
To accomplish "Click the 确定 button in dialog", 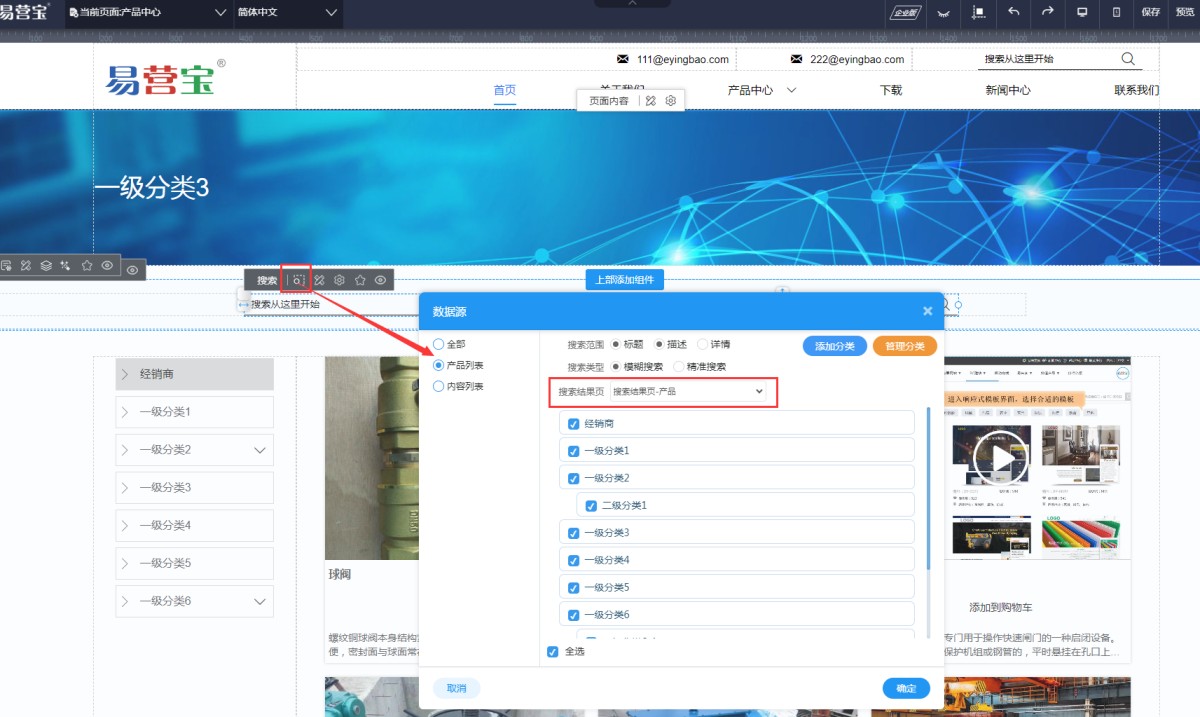I will click(x=906, y=688).
